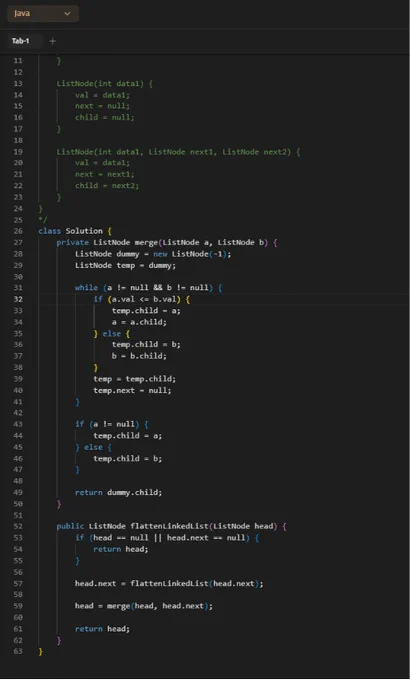Click line number 52 in the gutter
410x680 pixels.
click(18, 526)
